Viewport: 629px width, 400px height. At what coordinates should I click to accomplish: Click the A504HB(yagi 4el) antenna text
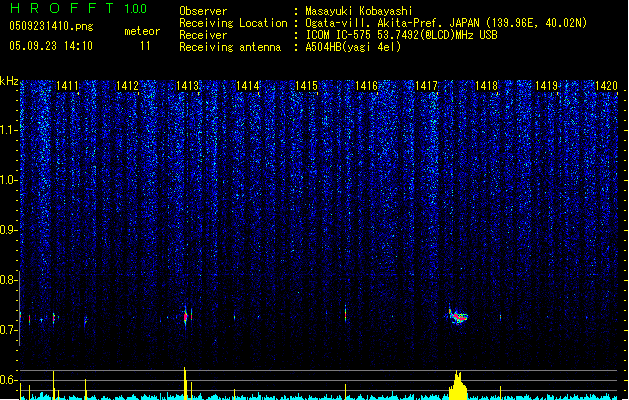pos(353,47)
